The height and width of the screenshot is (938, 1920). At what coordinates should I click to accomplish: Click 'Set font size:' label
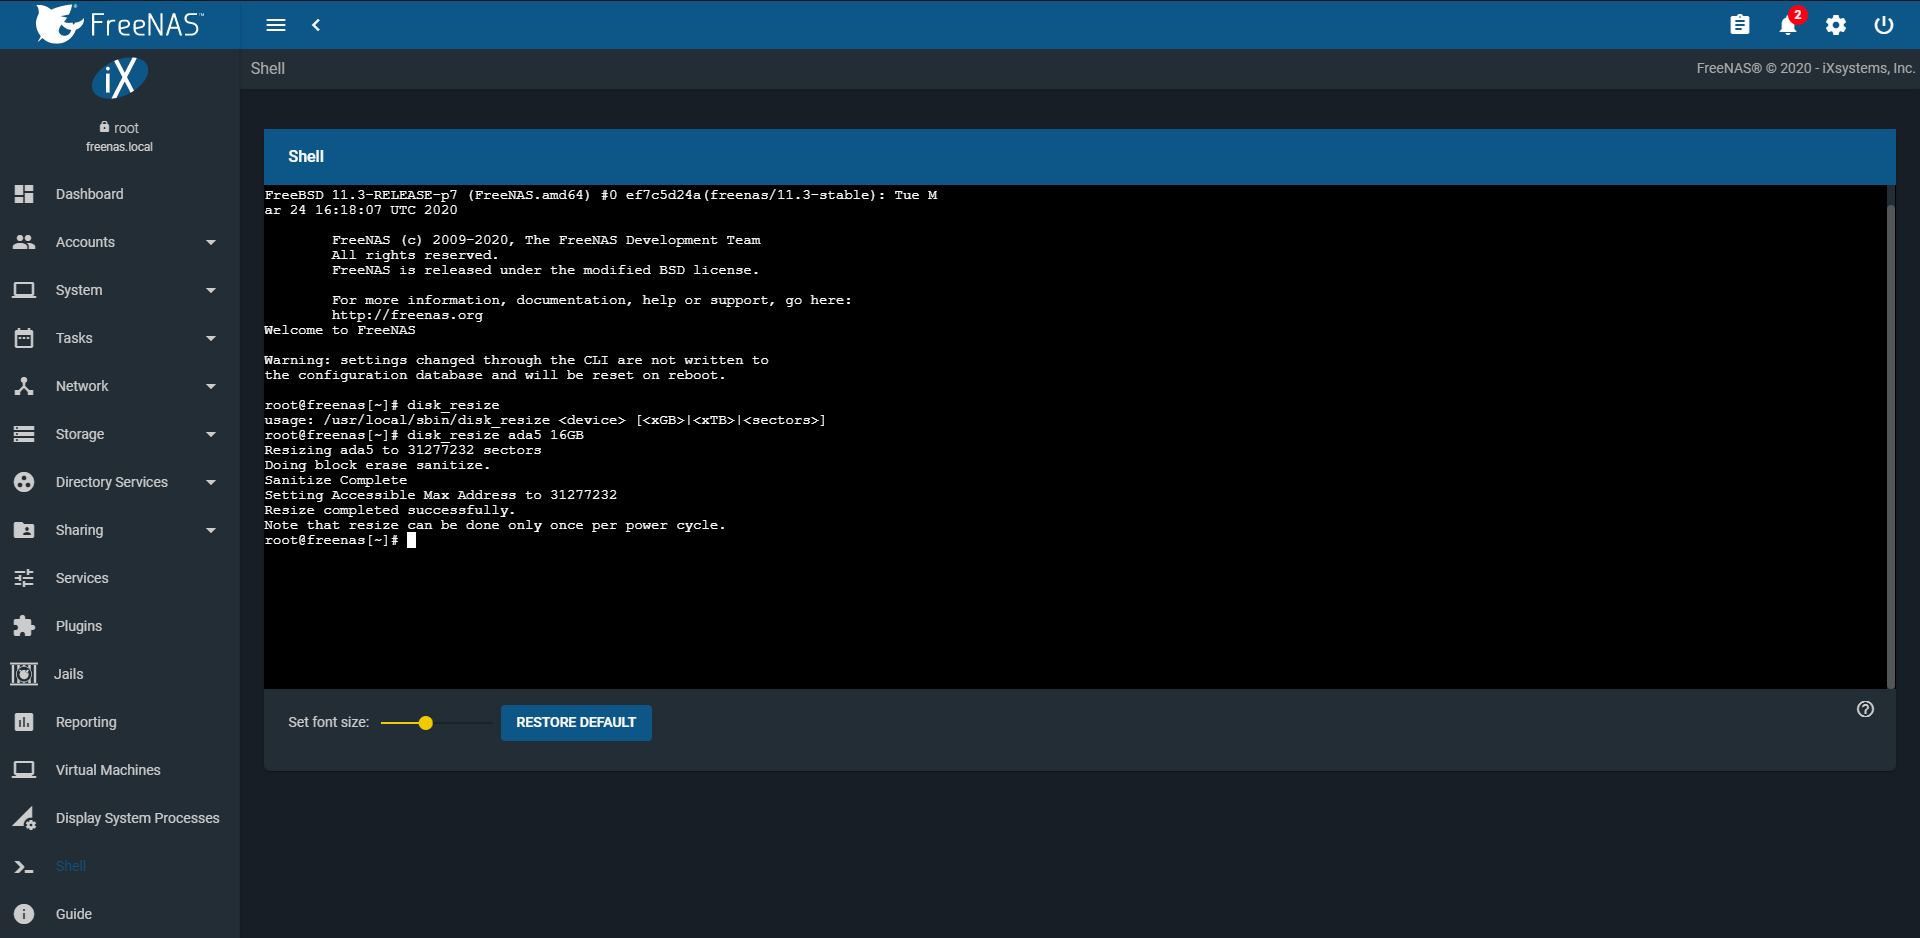[x=328, y=722]
